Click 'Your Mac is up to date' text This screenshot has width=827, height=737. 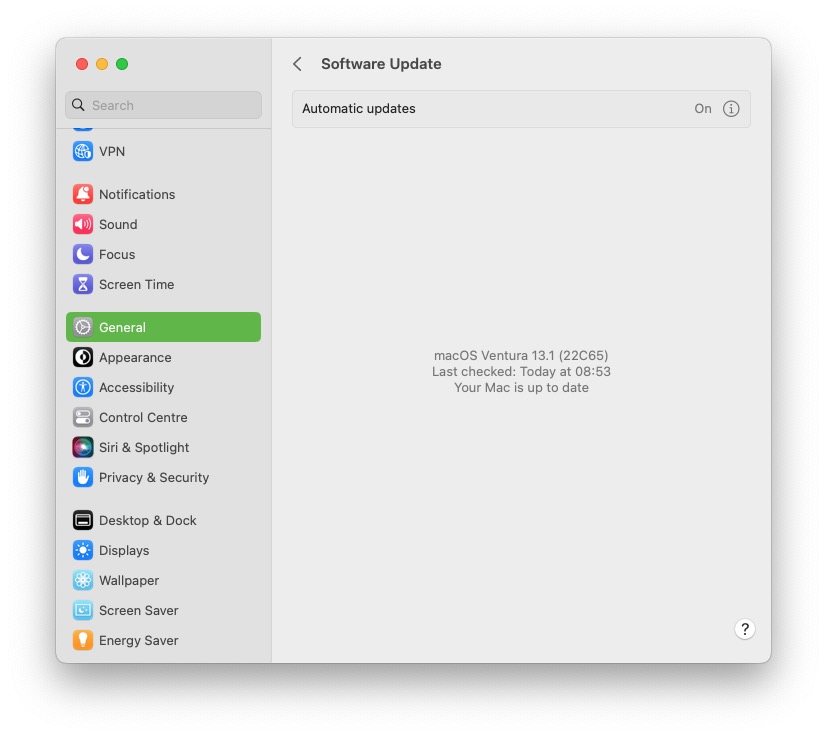click(x=521, y=388)
